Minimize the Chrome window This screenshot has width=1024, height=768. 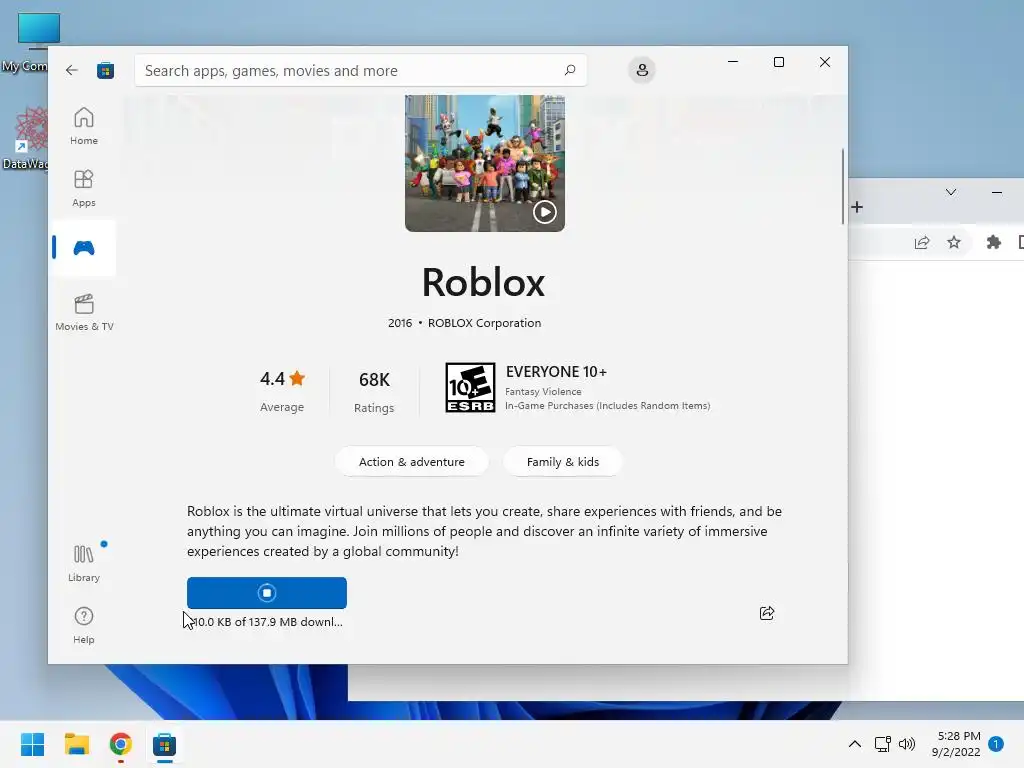(997, 192)
